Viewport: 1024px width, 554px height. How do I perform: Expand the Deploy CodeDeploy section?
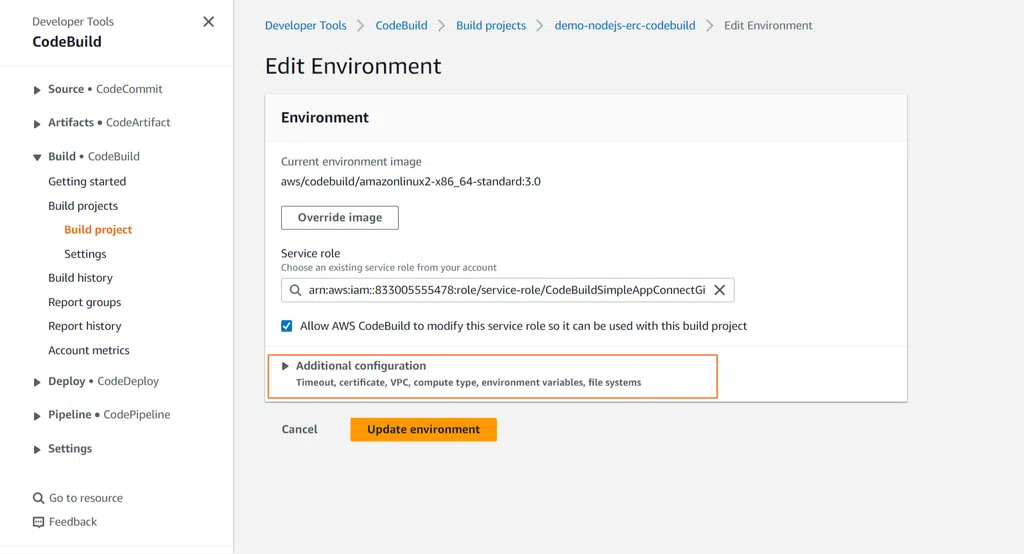pos(37,382)
